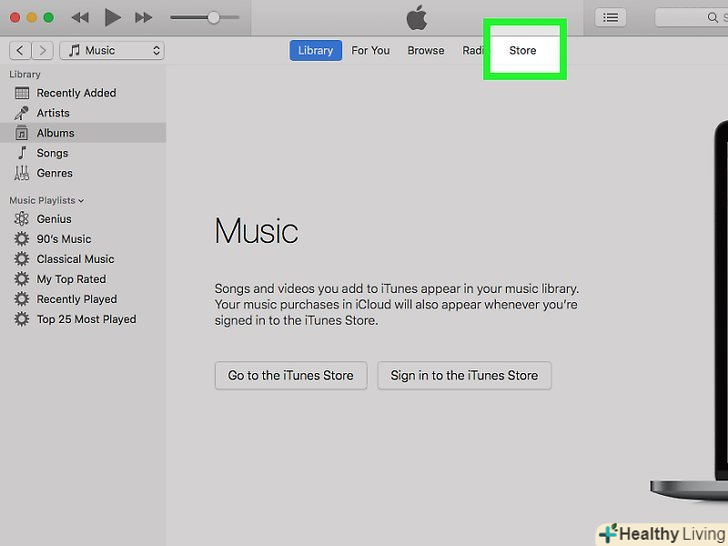
Task: Adjust the volume slider knob
Action: (213, 18)
